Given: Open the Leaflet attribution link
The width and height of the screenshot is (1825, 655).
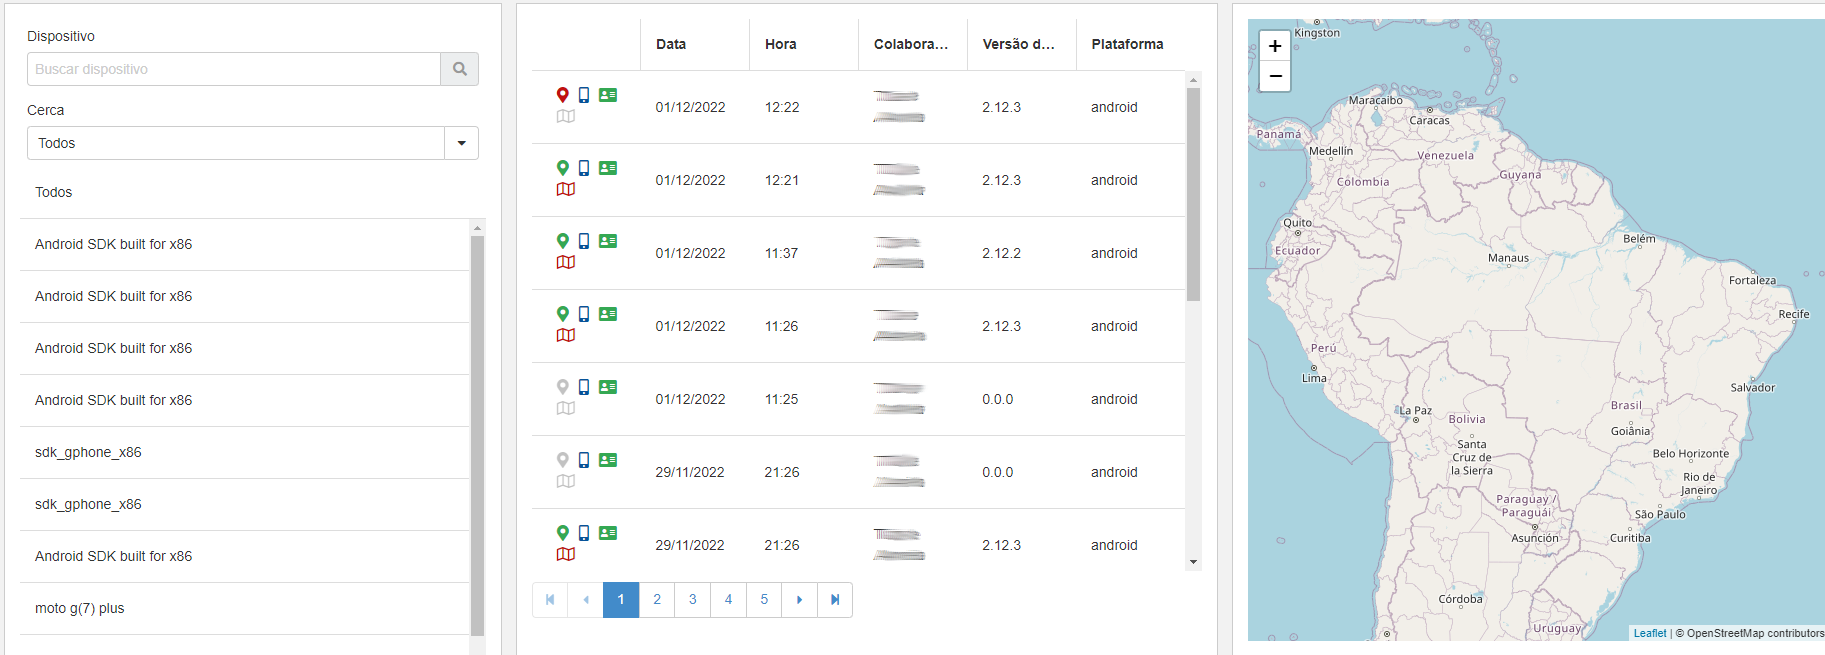Looking at the screenshot, I should [1650, 633].
